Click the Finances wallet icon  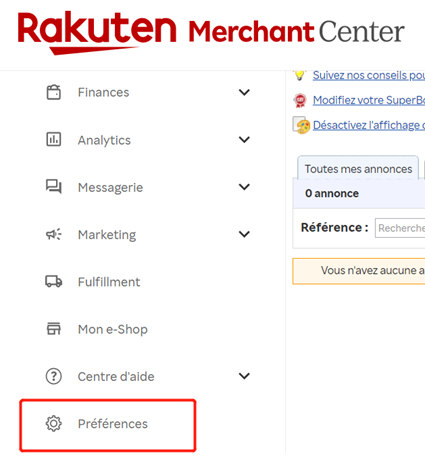pos(54,92)
